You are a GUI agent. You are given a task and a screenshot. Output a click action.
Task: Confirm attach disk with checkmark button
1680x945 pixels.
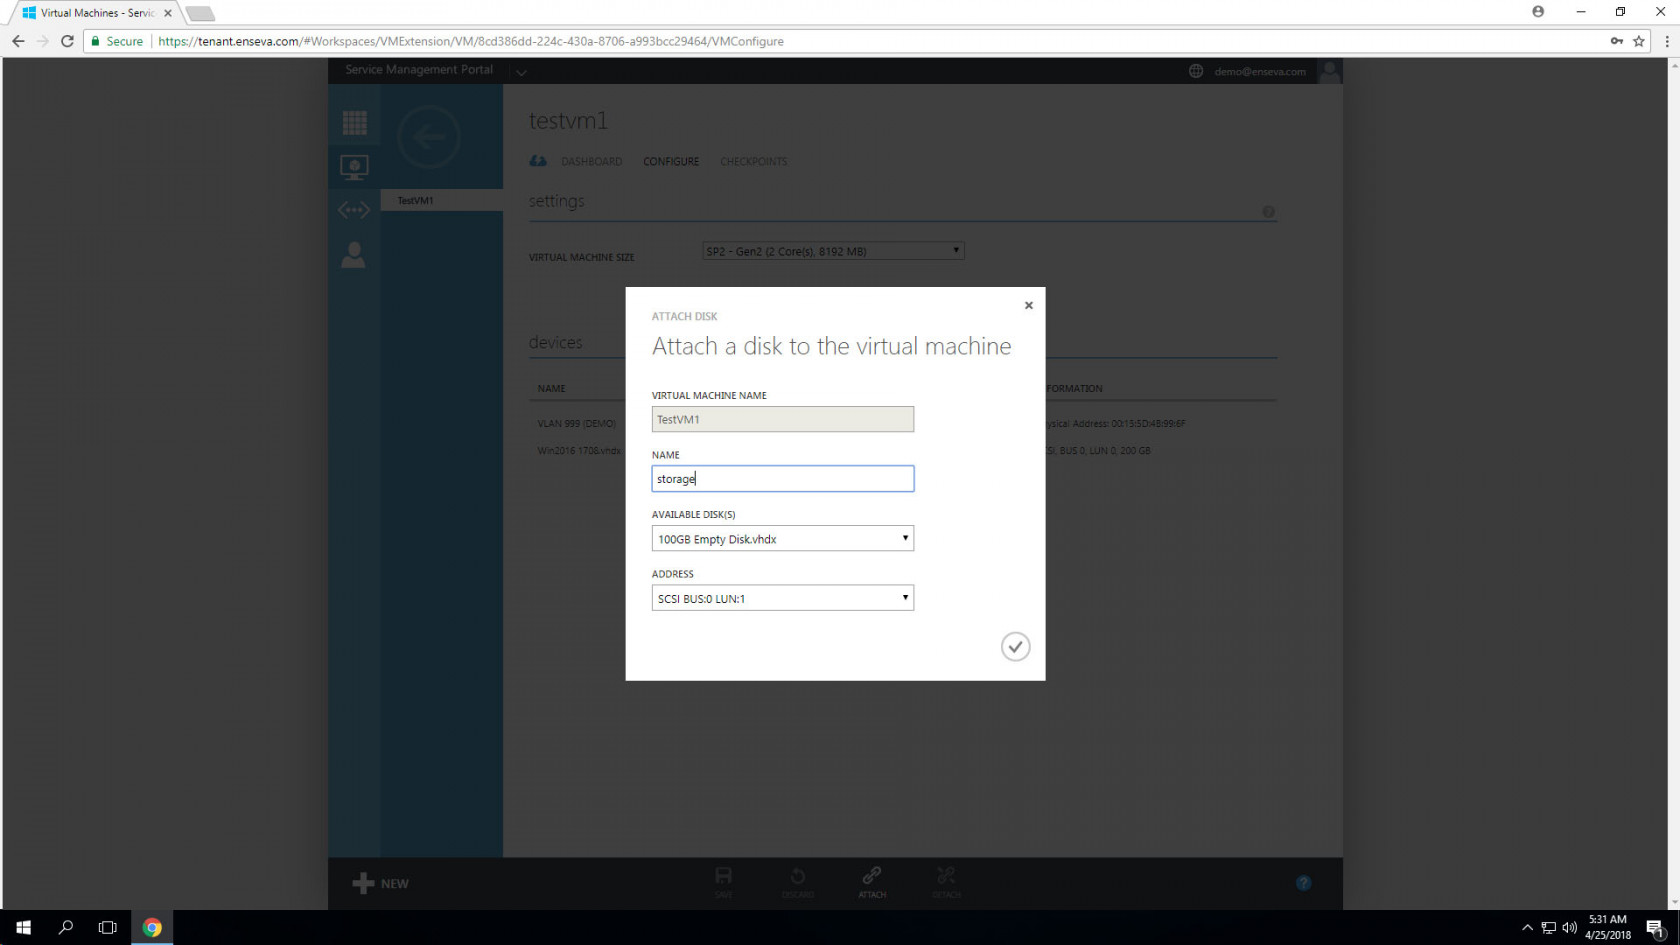click(1015, 647)
